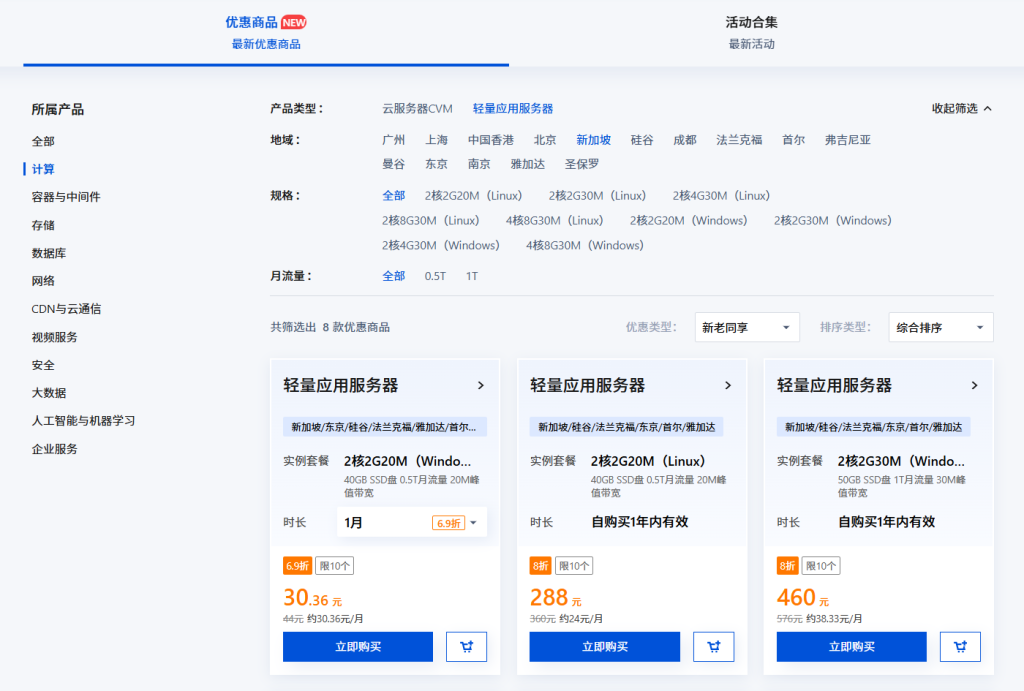
Task: Filter region by 中国香港
Action: [491, 140]
